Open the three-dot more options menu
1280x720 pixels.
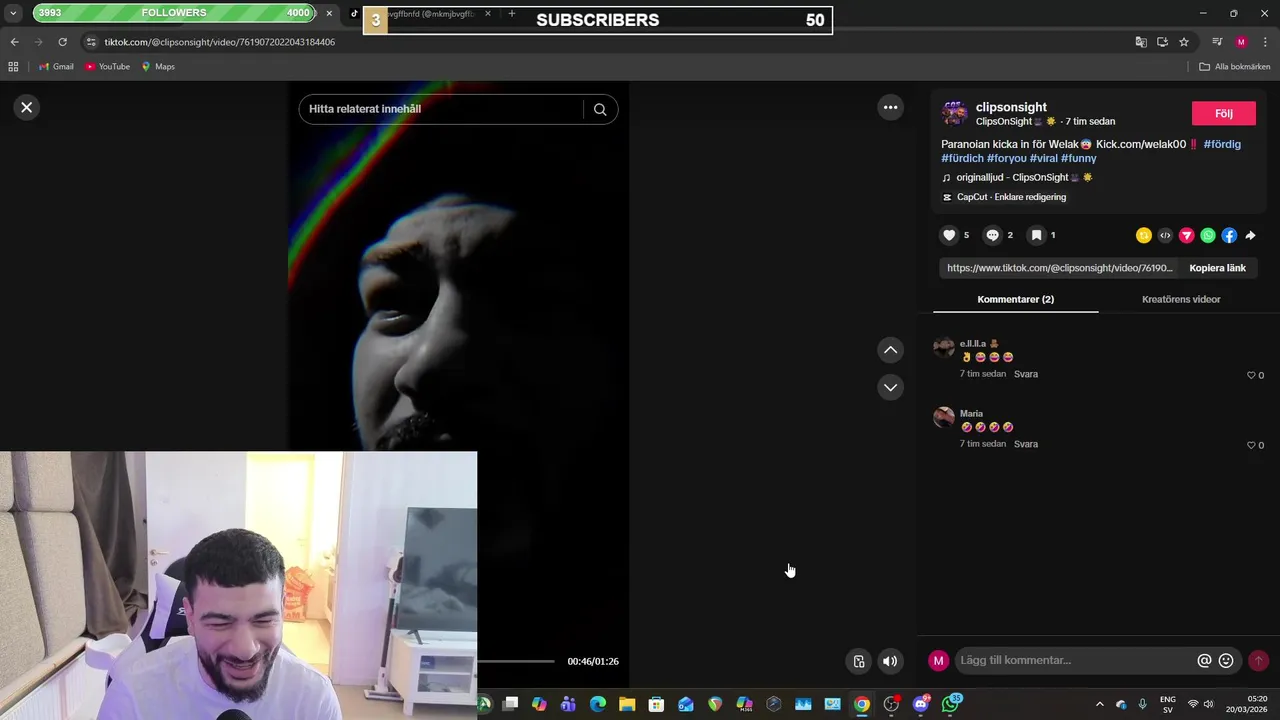(x=890, y=107)
